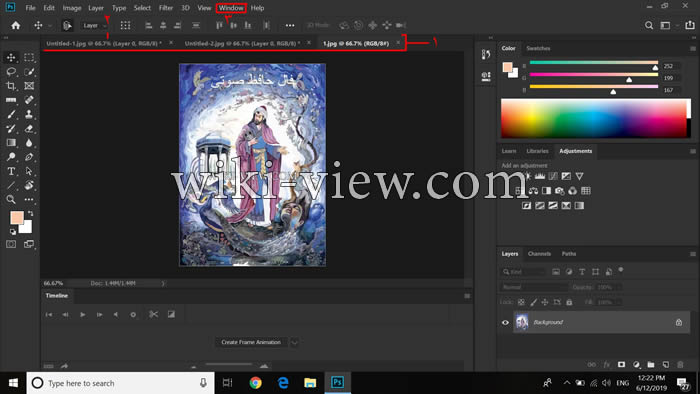Toggle the Auto-Select option icon
Image resolution: width=700 pixels, height=394 pixels.
[67, 25]
